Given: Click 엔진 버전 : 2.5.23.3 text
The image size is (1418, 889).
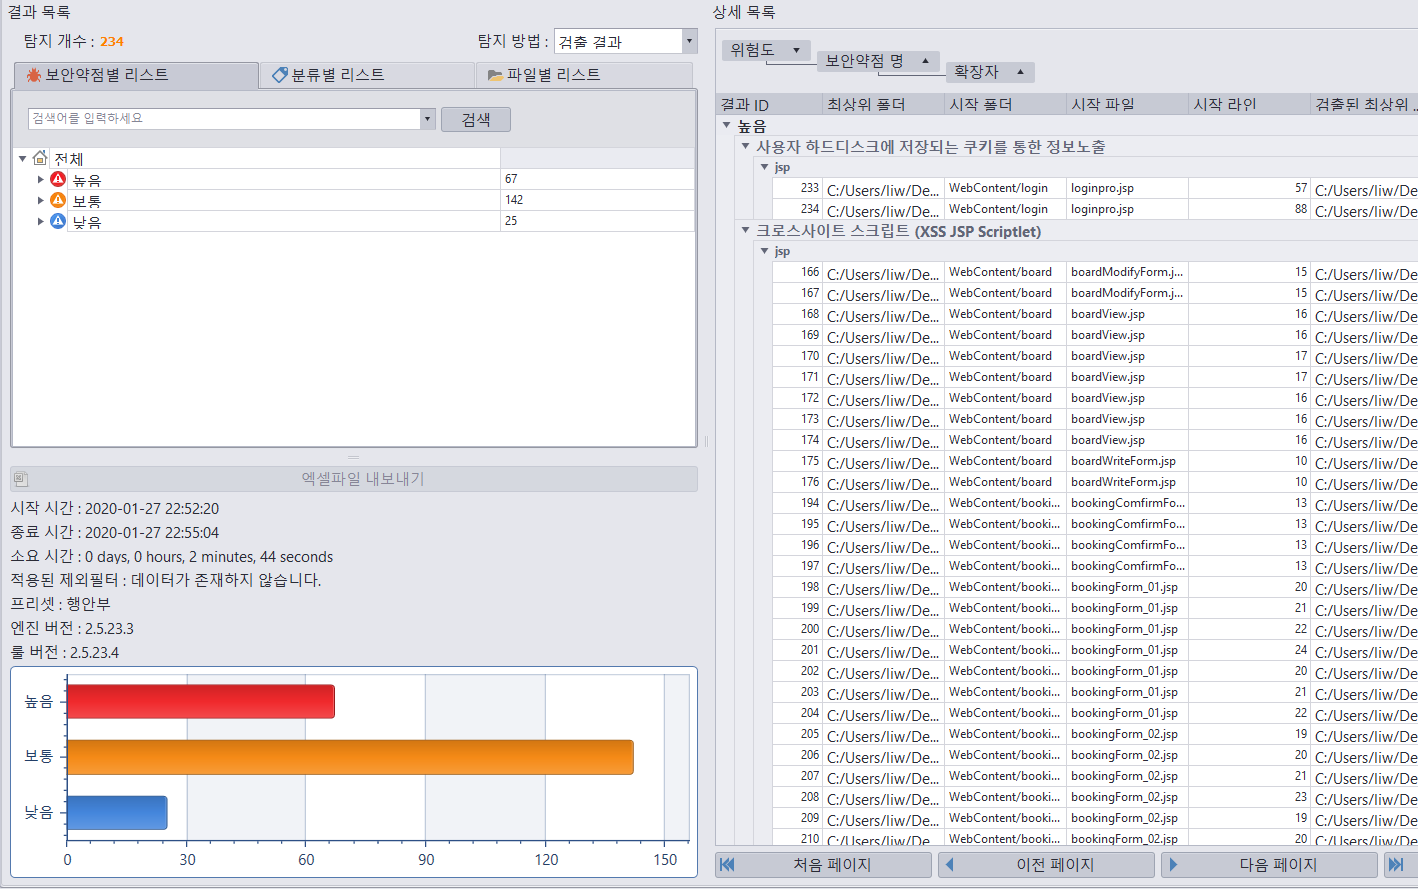Looking at the screenshot, I should 72,628.
